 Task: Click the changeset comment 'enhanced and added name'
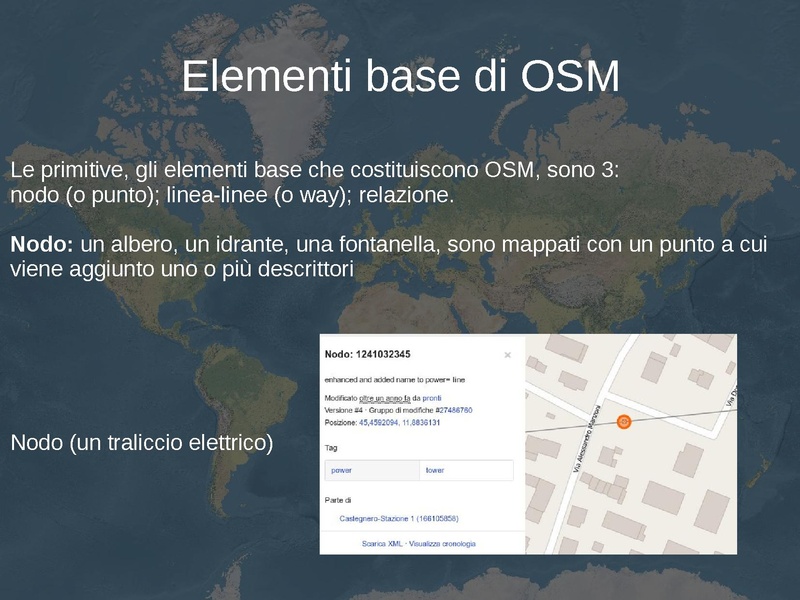[x=394, y=380]
